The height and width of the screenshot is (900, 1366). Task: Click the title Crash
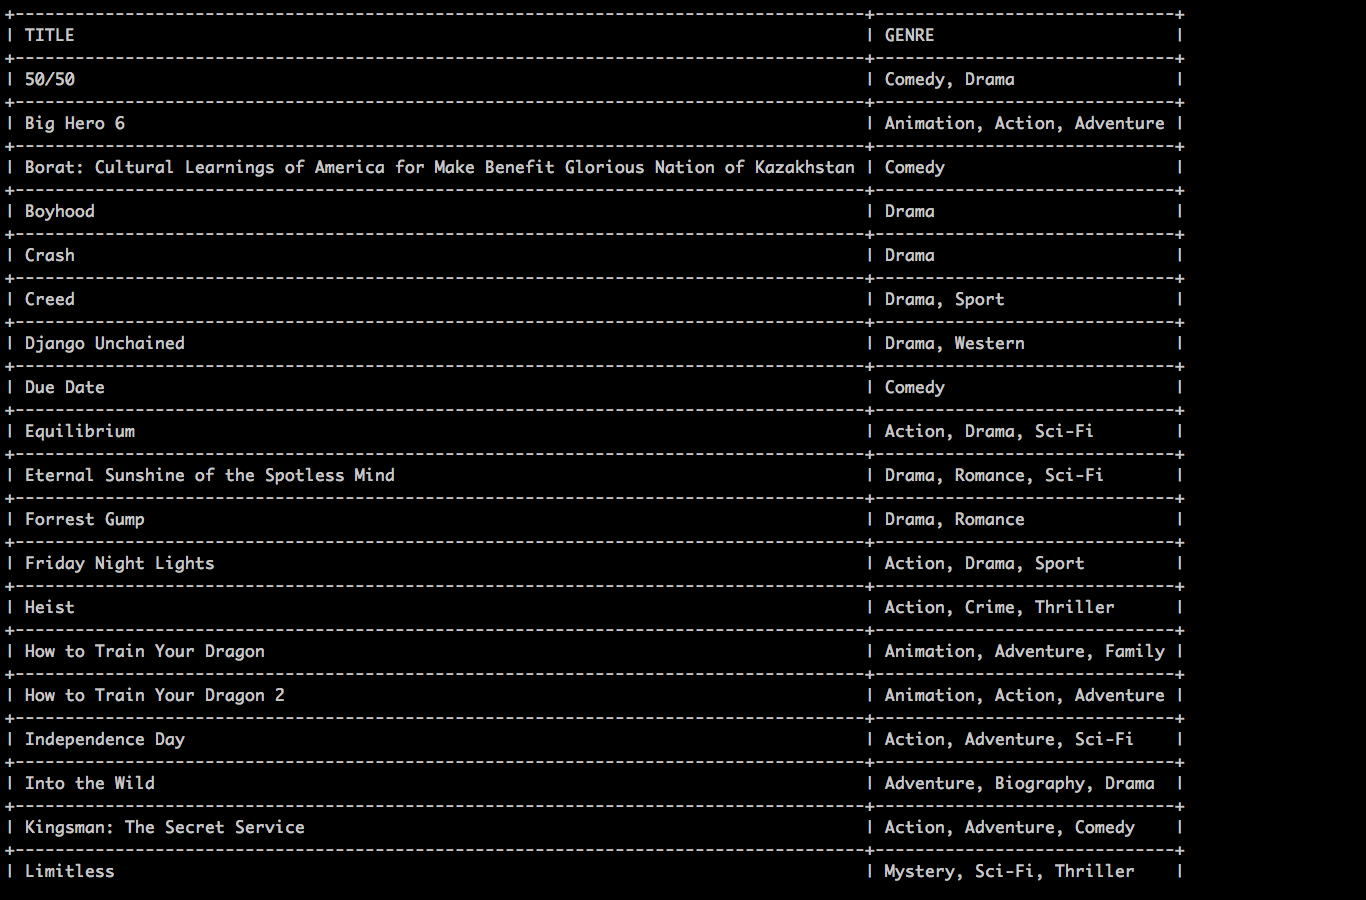click(x=49, y=255)
